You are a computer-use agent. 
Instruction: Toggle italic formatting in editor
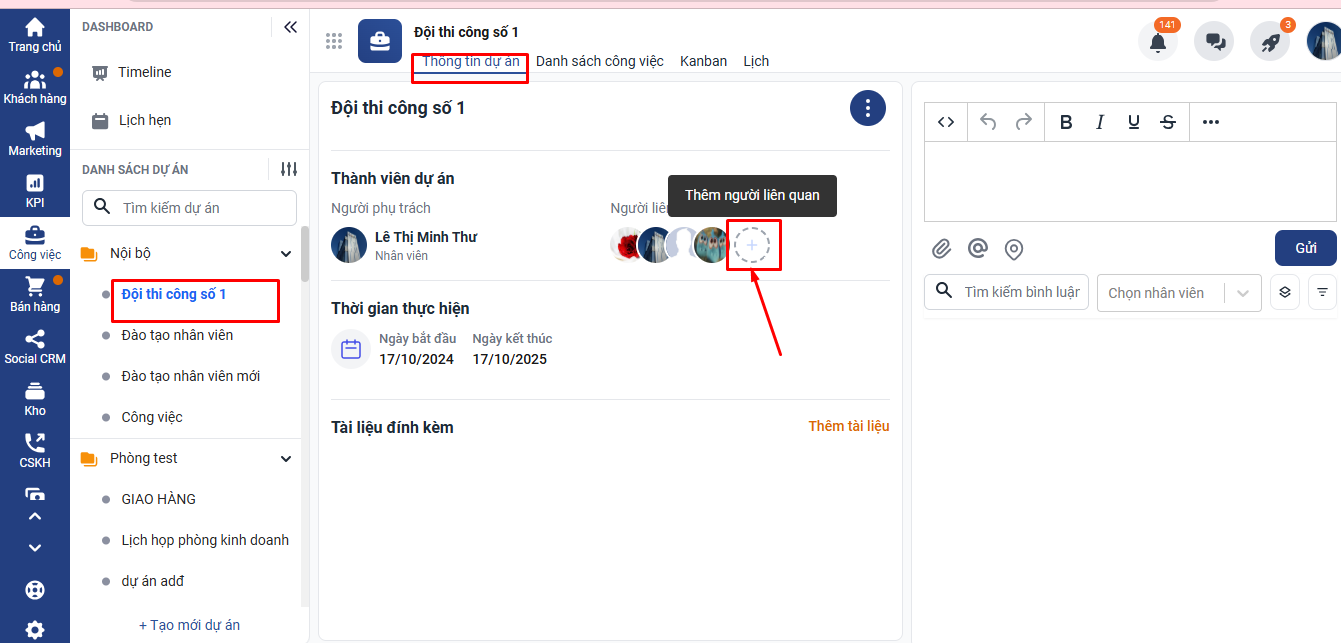(1100, 122)
